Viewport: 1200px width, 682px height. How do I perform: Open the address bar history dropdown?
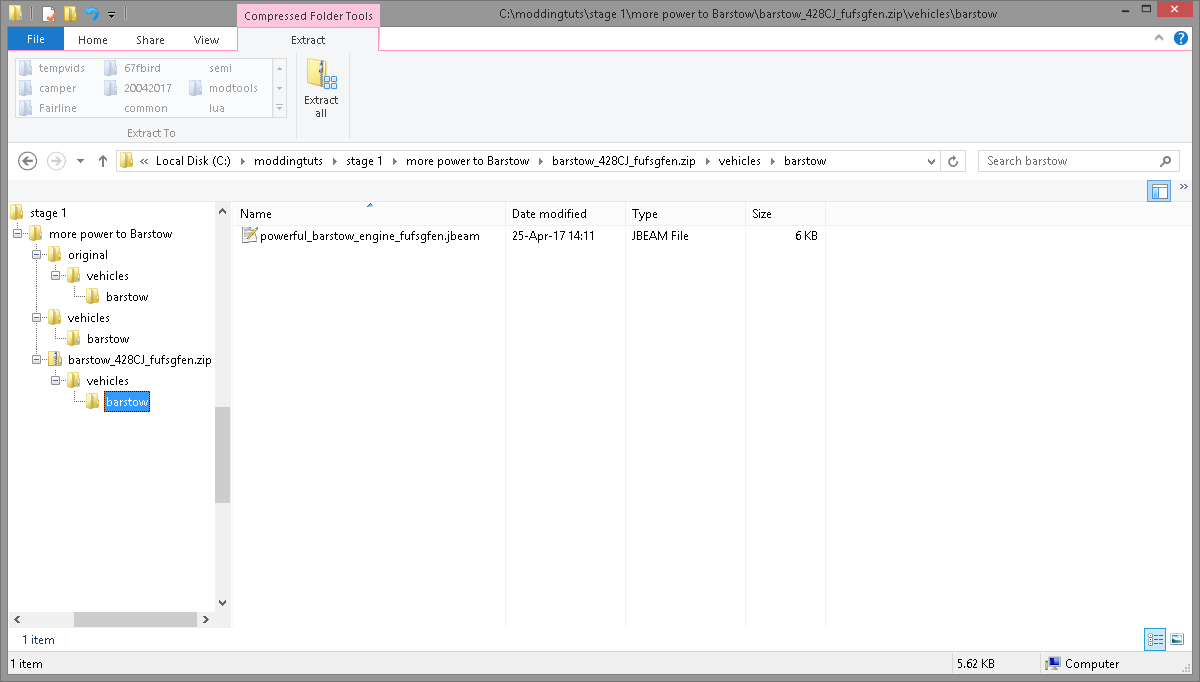[x=931, y=161]
